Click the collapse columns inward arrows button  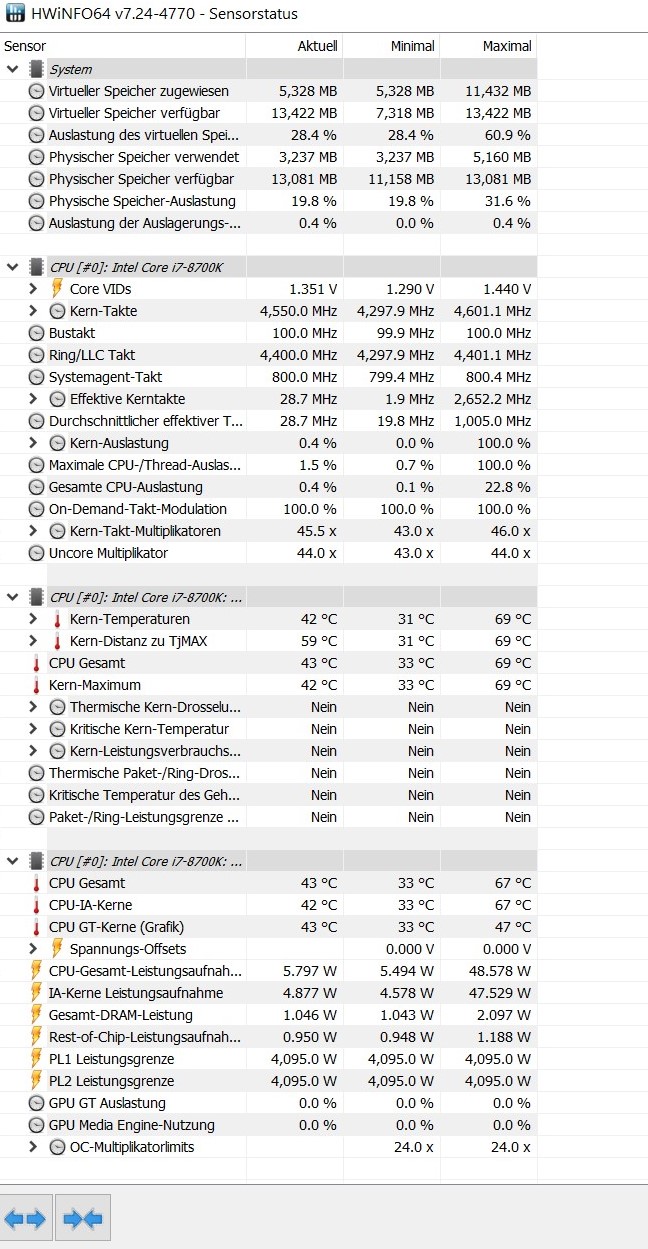coord(83,1218)
